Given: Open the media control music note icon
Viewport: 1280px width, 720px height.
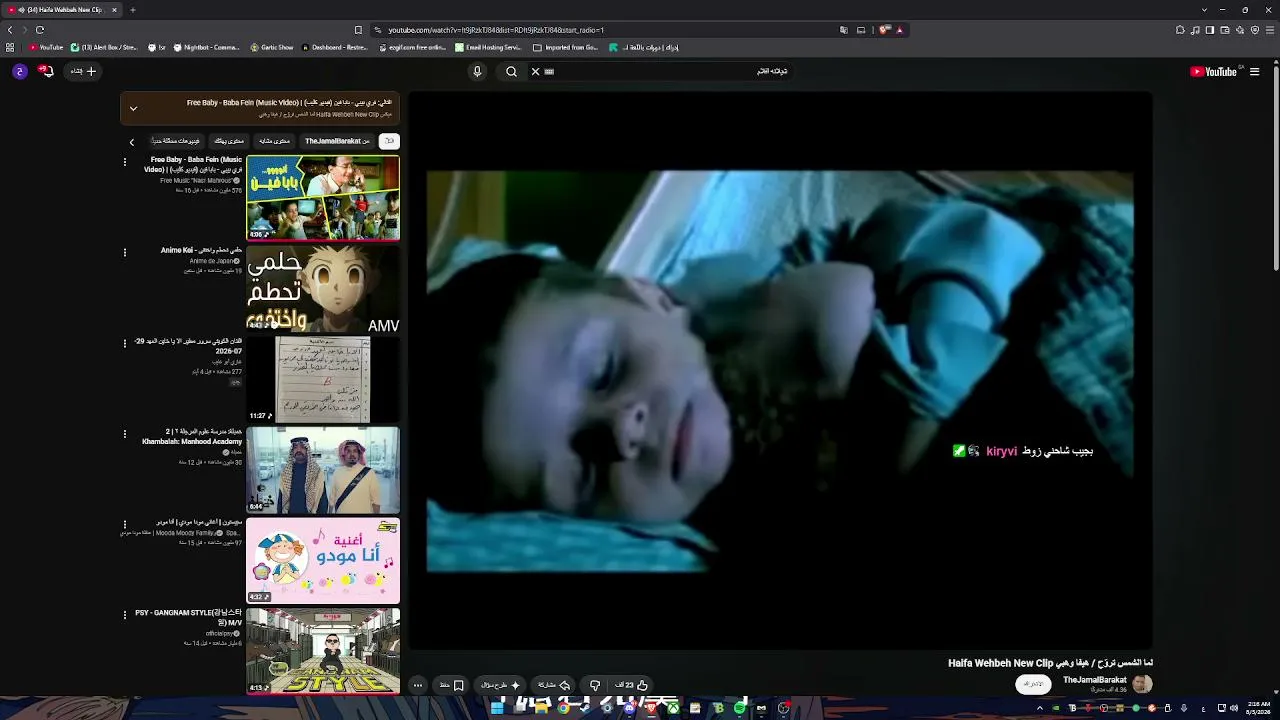Looking at the screenshot, I should point(1195,30).
